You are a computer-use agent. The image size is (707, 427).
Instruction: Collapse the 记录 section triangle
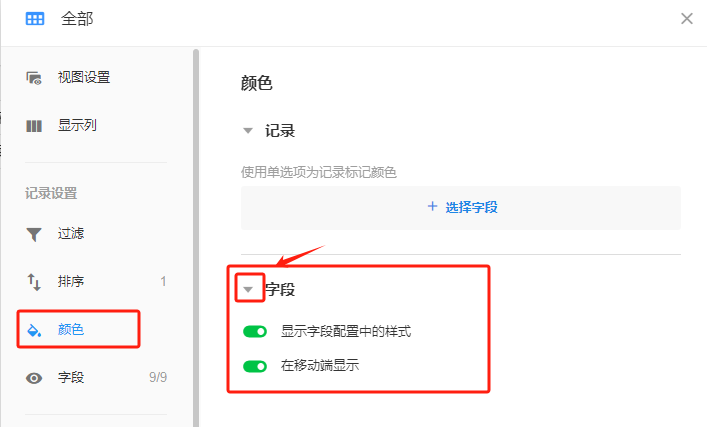[x=248, y=131]
